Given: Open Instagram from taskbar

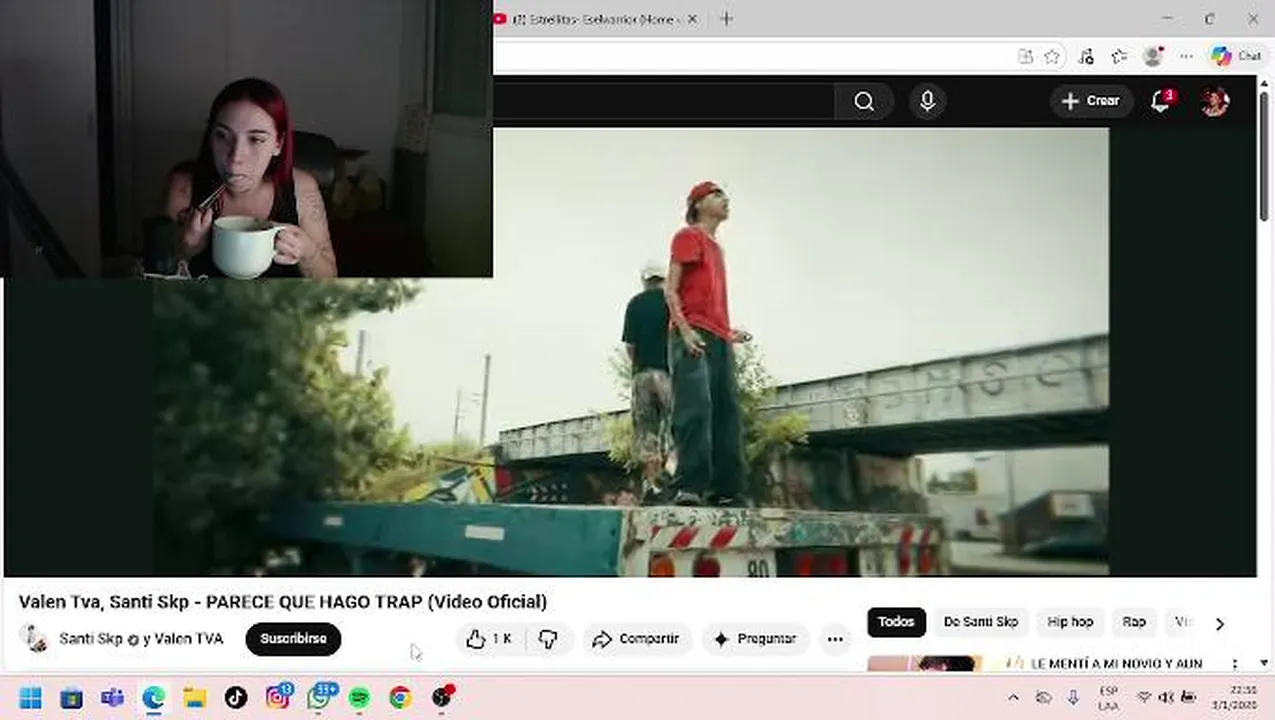Looking at the screenshot, I should [x=277, y=698].
